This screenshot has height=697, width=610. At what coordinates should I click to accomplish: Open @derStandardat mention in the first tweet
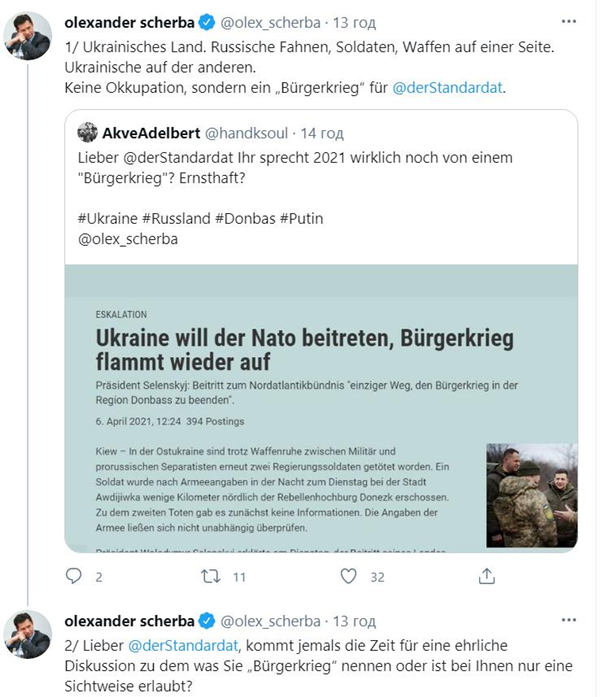449,88
